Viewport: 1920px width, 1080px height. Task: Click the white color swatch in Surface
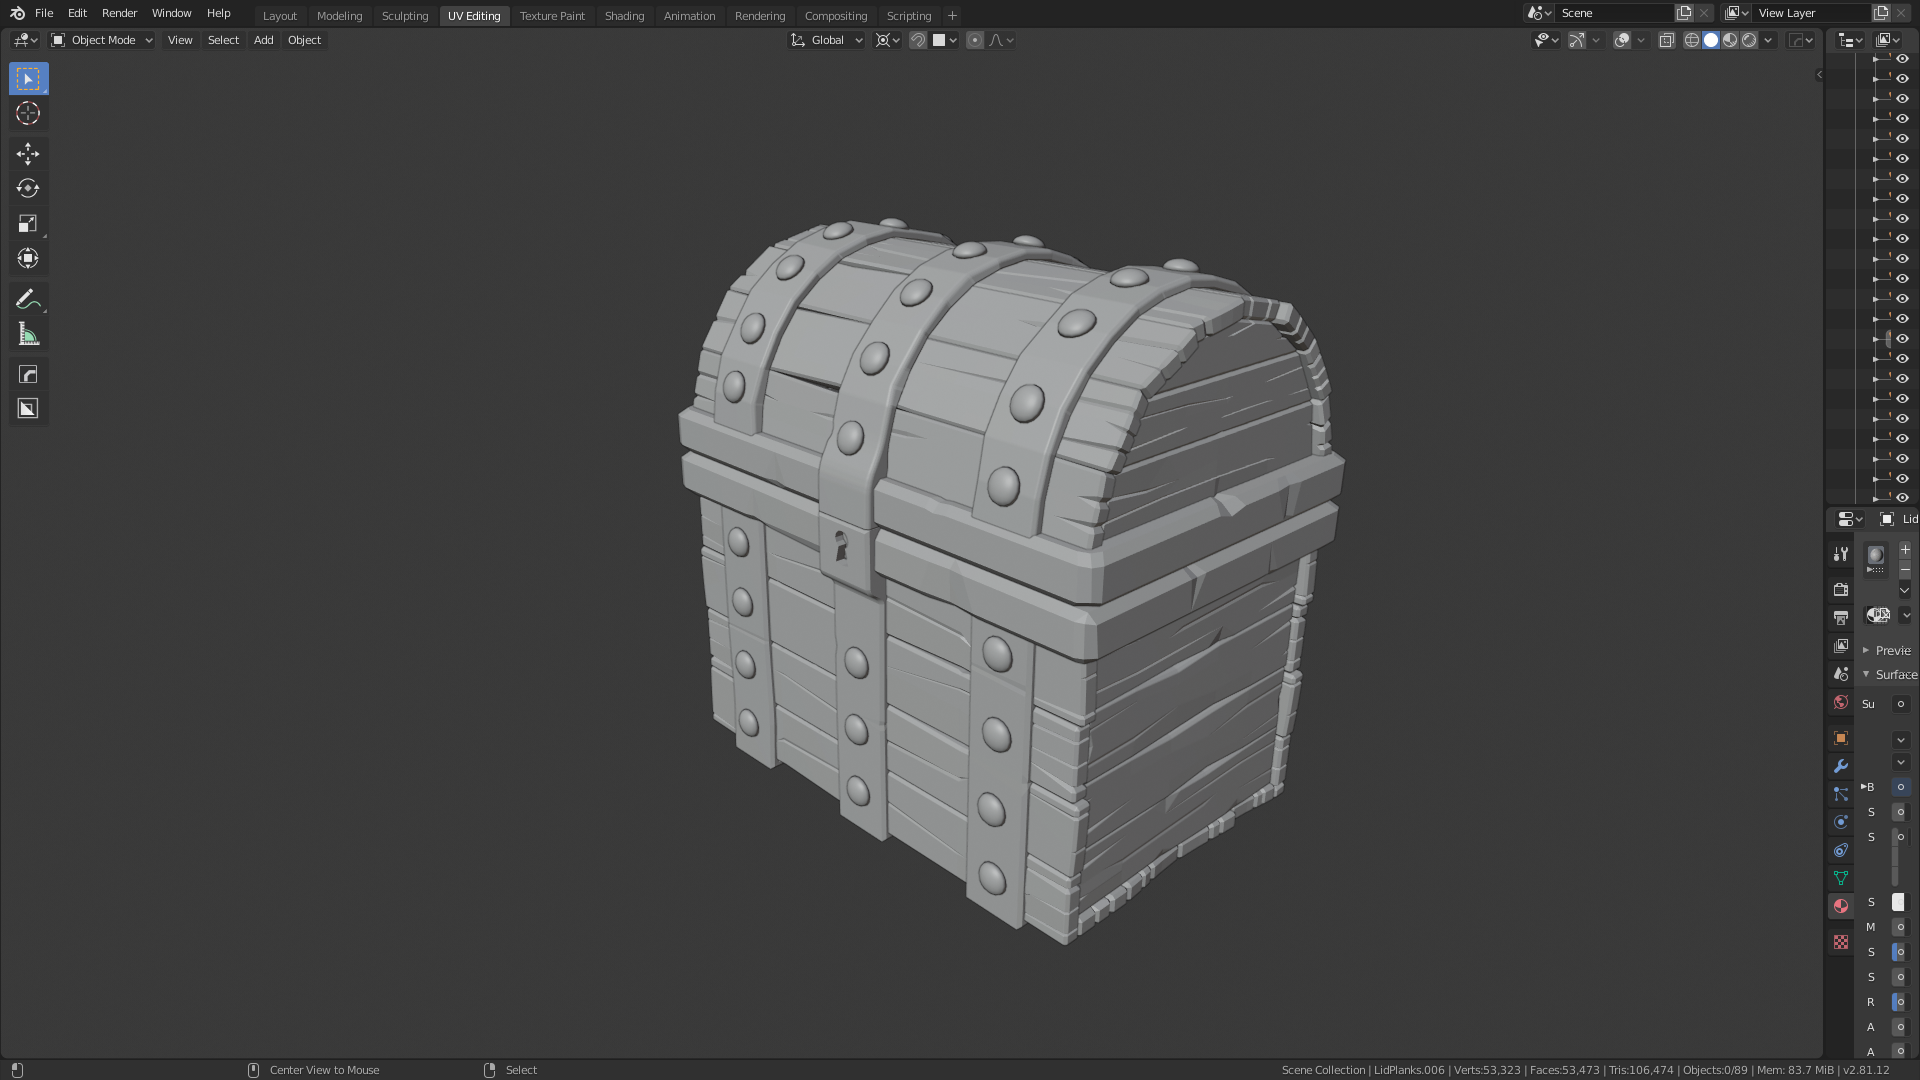tap(1898, 902)
